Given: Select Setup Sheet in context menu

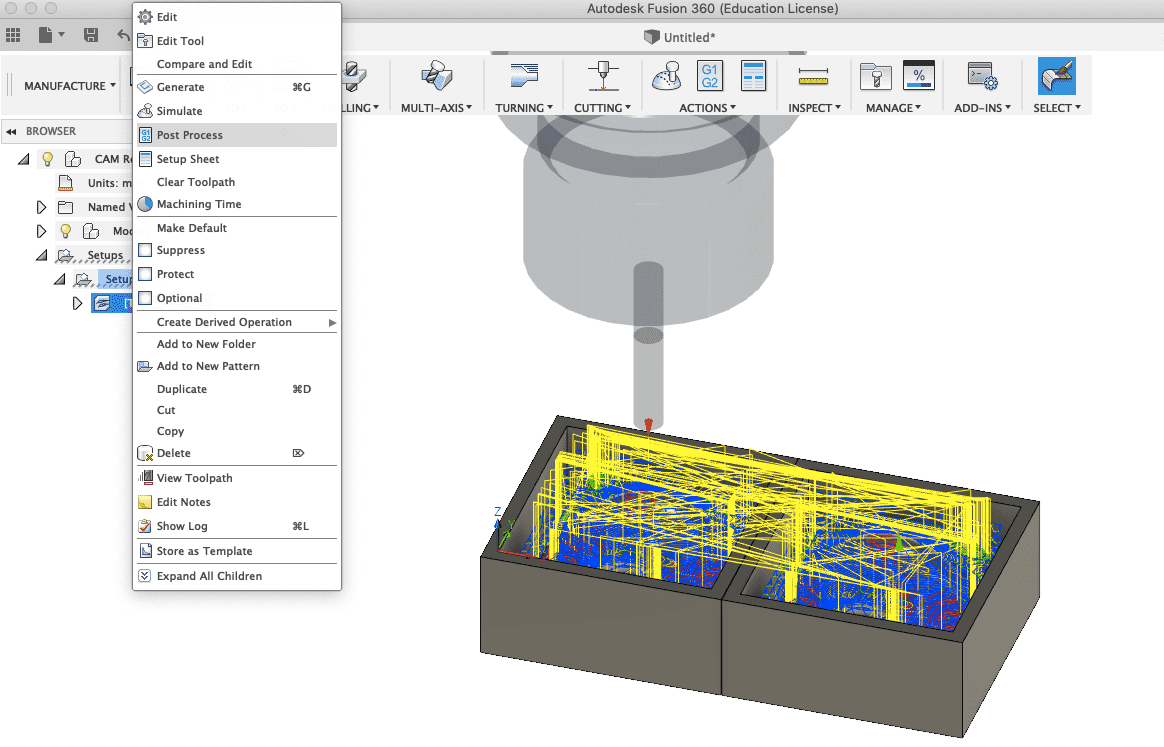Looking at the screenshot, I should (236, 159).
